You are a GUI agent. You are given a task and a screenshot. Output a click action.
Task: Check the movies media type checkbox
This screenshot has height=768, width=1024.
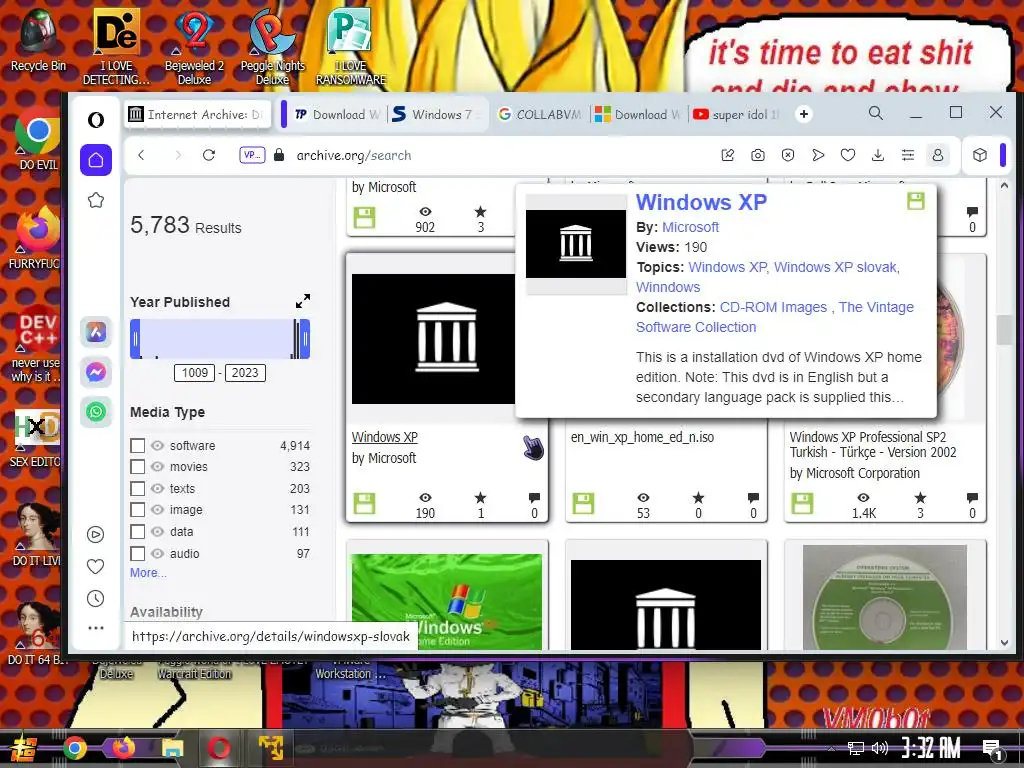click(x=137, y=467)
